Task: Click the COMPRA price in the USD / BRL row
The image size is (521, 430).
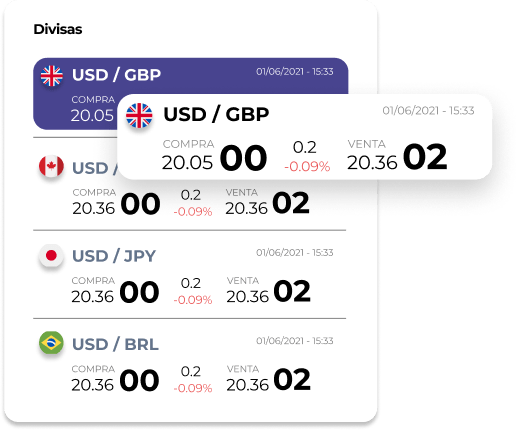Action: click(115, 380)
